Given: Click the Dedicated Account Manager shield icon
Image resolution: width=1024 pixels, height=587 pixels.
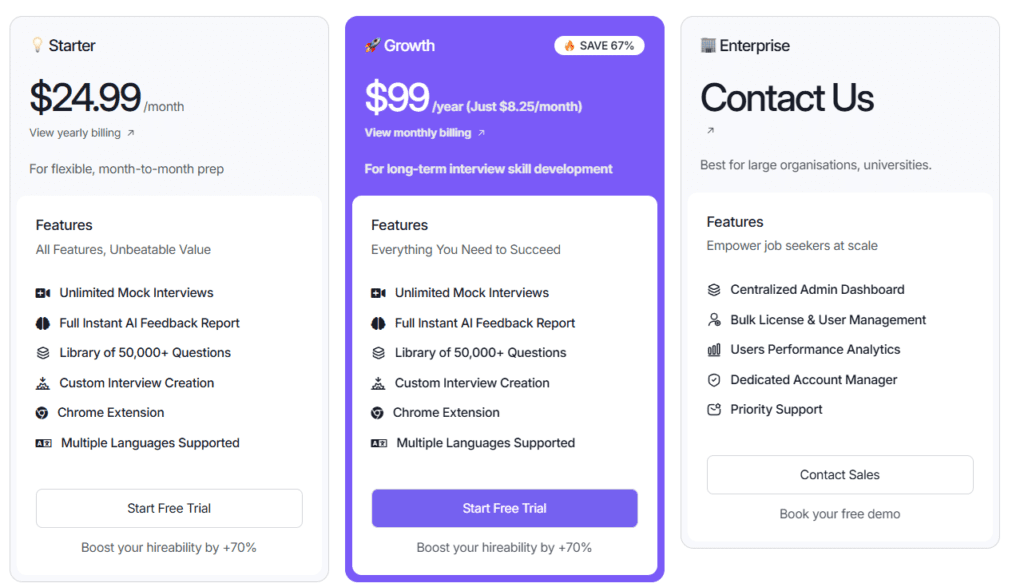Looking at the screenshot, I should click(714, 380).
